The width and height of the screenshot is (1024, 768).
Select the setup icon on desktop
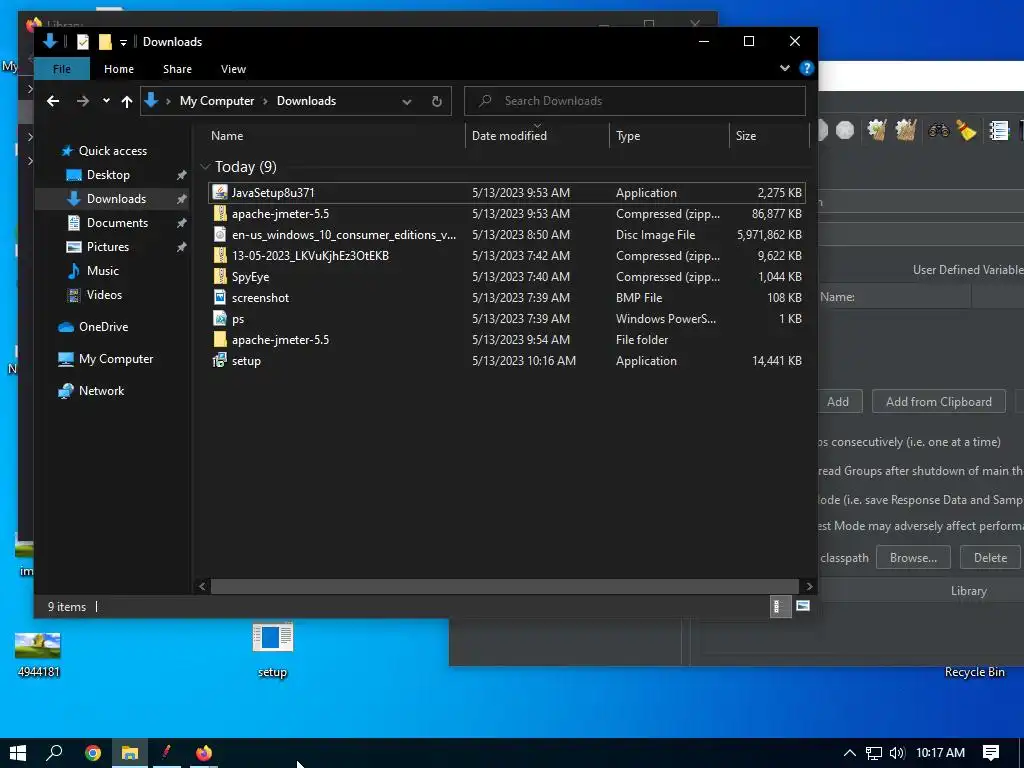pyautogui.click(x=272, y=650)
